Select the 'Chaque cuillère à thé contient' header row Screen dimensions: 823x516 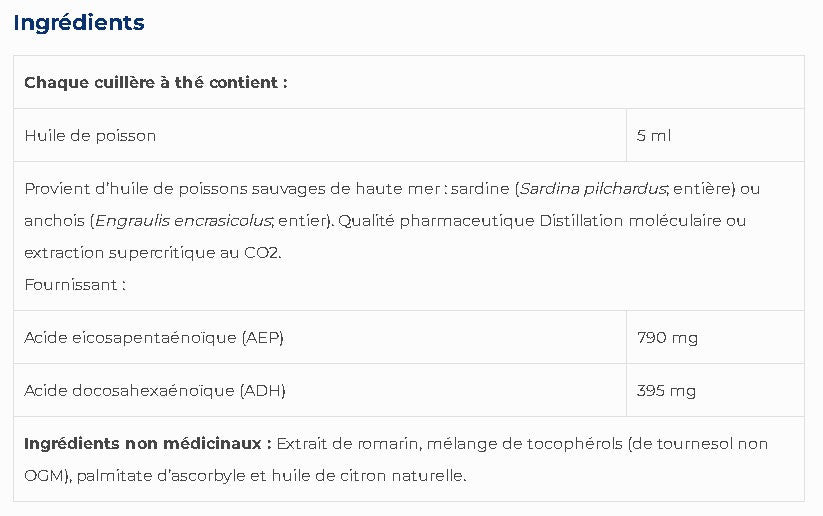(x=409, y=82)
